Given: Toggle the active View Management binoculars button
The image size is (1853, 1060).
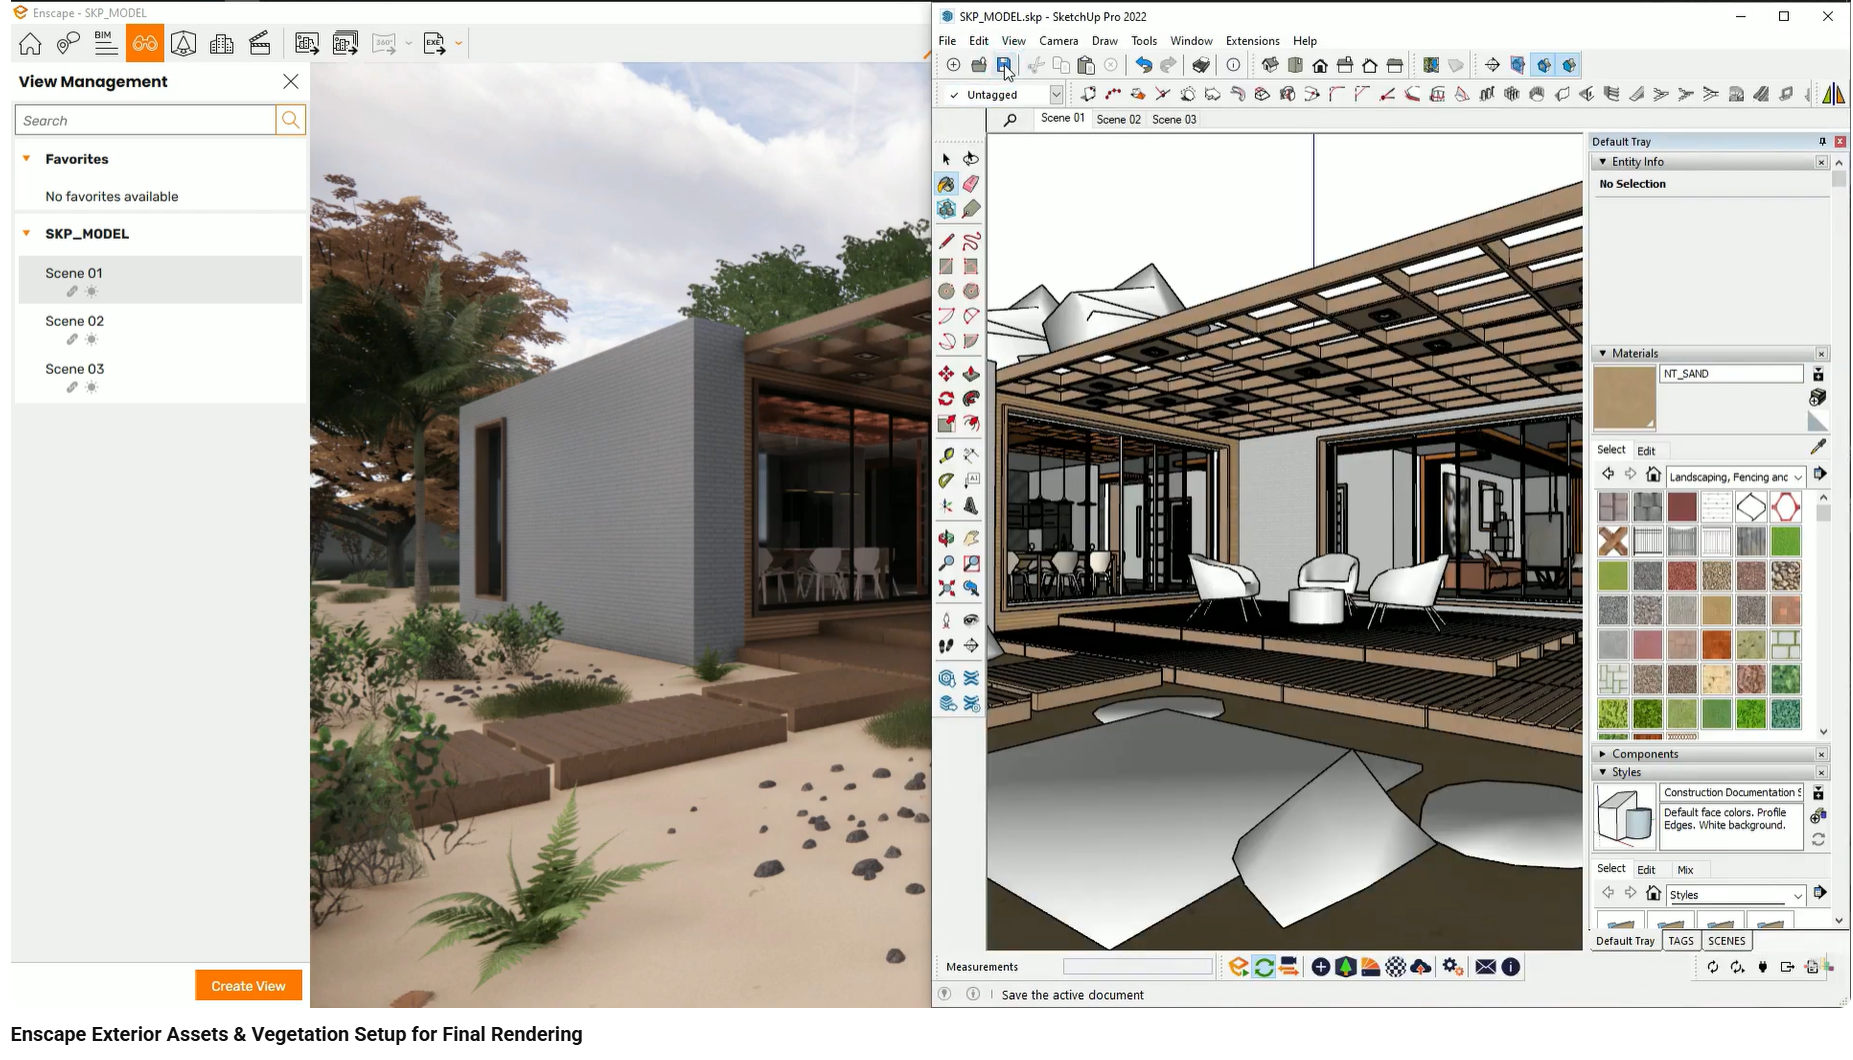Looking at the screenshot, I should point(145,43).
